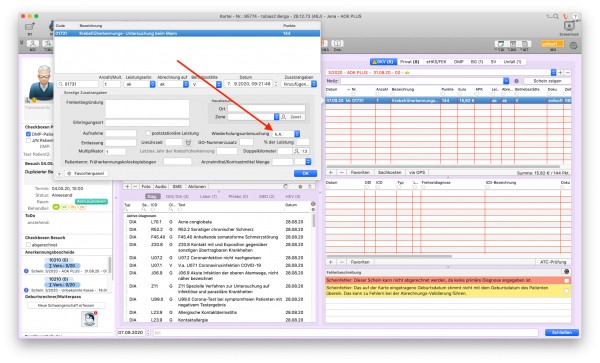Click the Schein zeigen button

pyautogui.click(x=547, y=81)
